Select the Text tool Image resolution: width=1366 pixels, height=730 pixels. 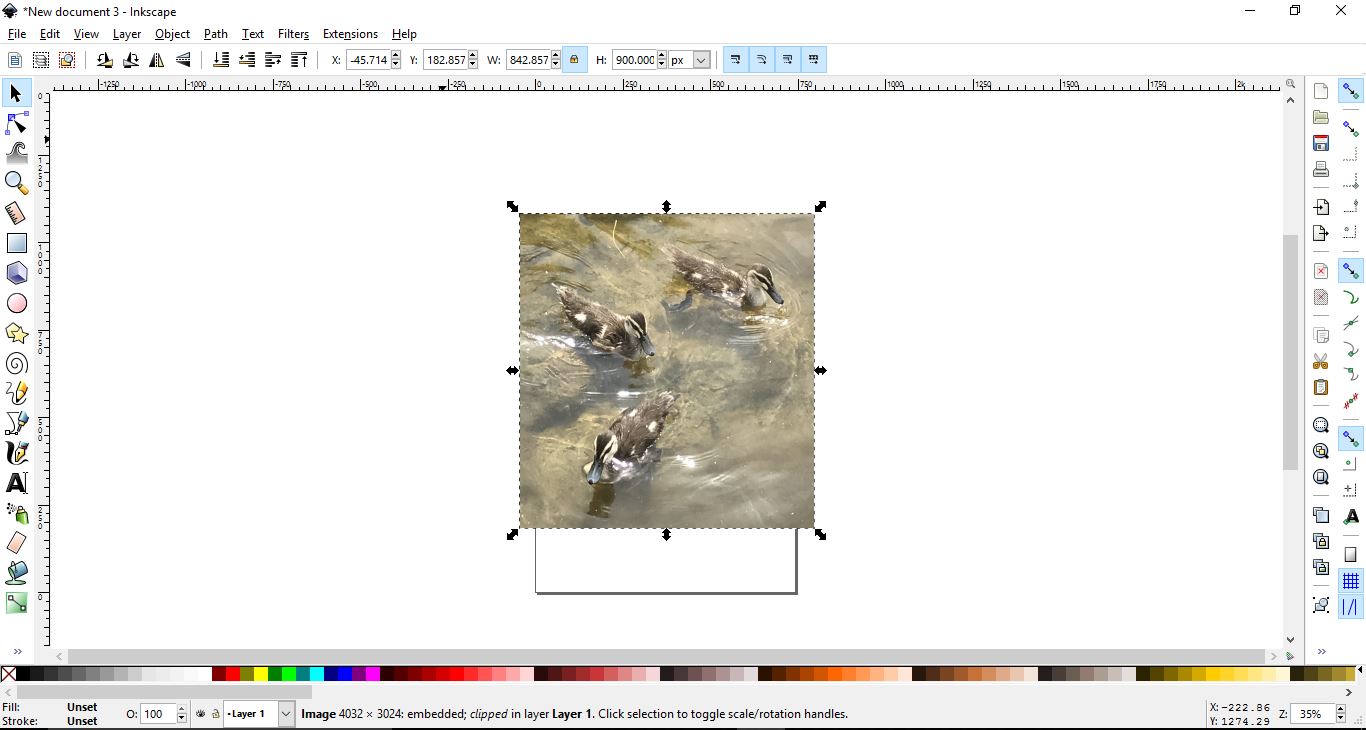[x=16, y=483]
